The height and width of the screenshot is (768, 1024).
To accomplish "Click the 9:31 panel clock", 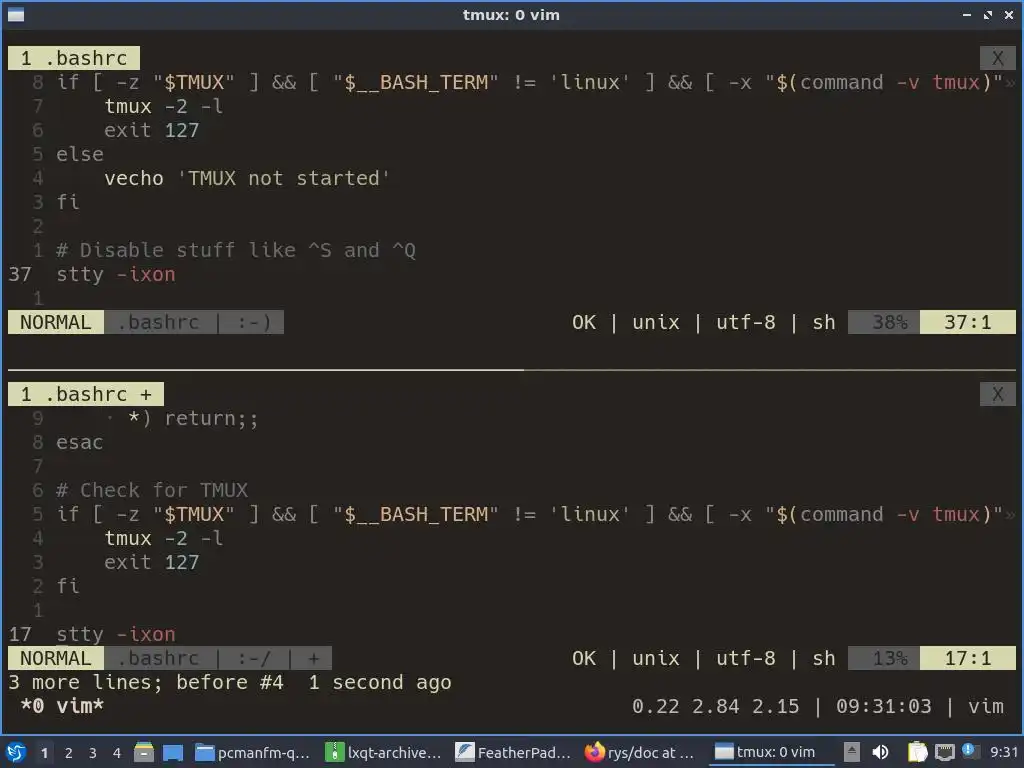I will (x=1003, y=752).
